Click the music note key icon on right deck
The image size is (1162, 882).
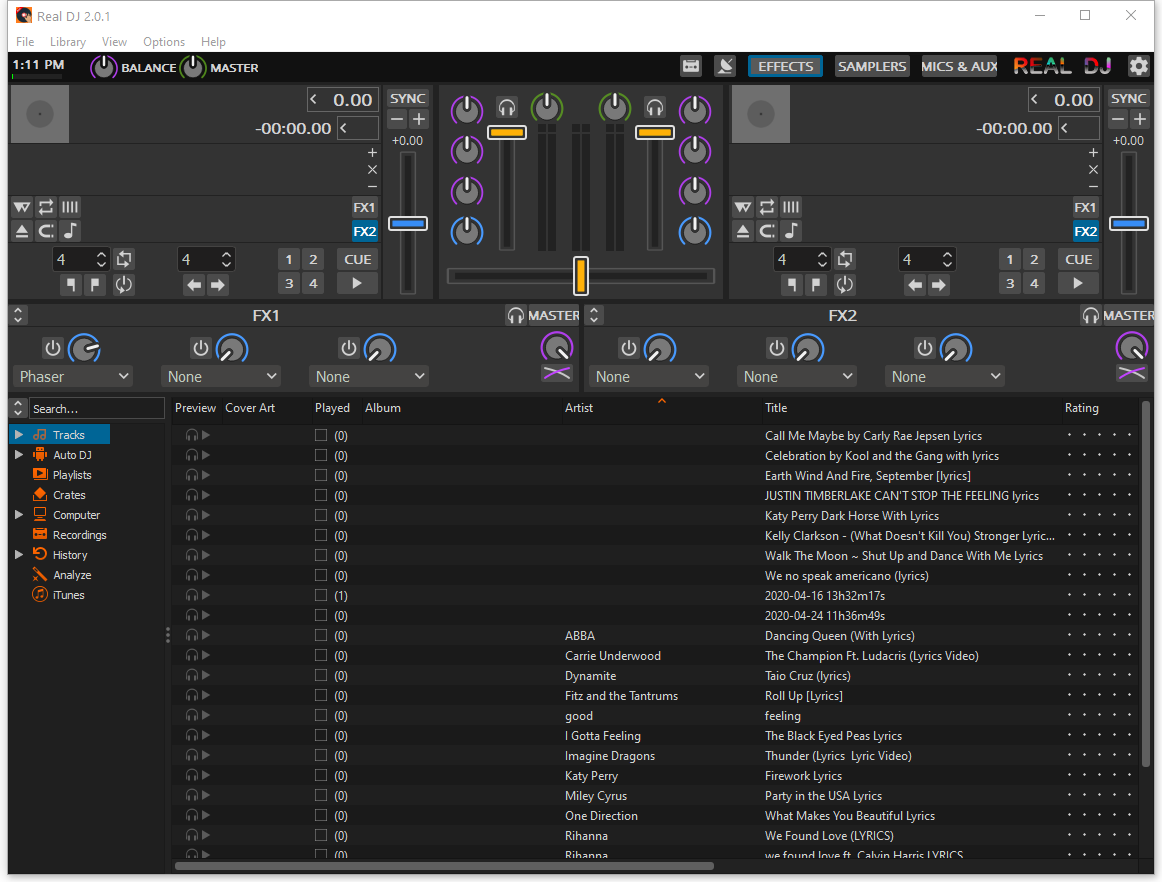click(x=790, y=230)
